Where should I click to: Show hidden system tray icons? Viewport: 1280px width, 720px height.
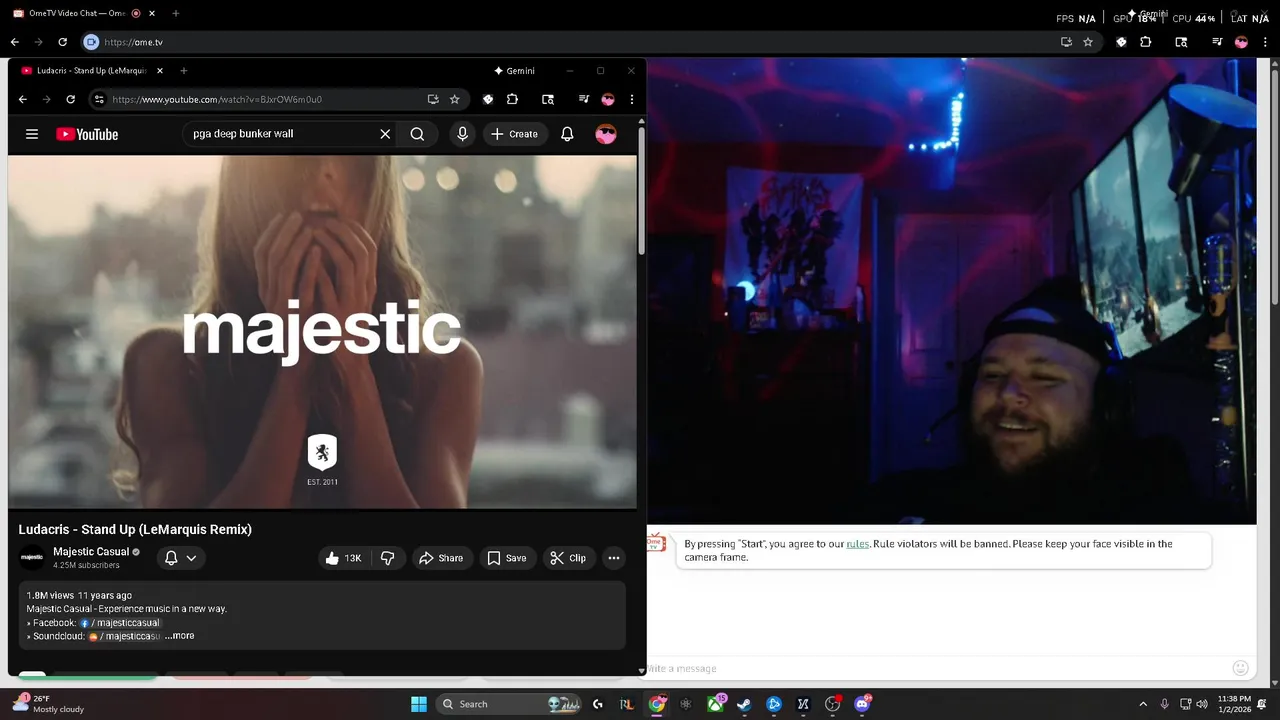pyautogui.click(x=1143, y=704)
